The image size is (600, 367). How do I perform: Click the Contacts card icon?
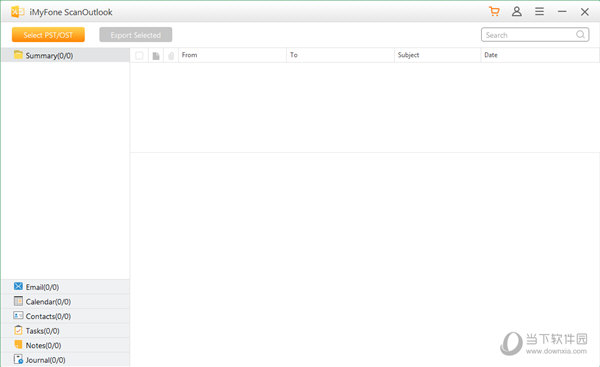point(18,315)
